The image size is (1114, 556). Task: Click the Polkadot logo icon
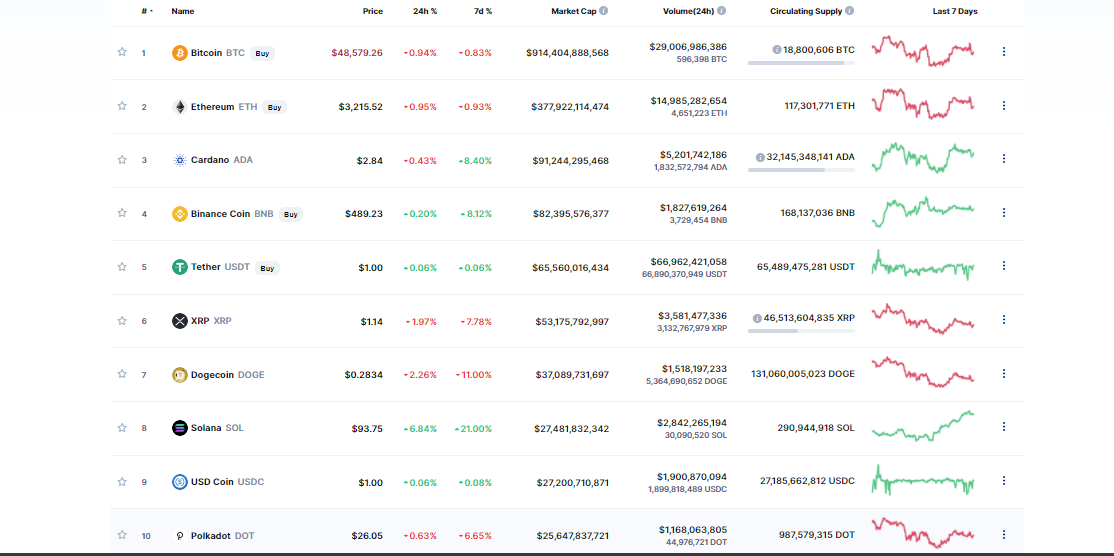pos(180,536)
